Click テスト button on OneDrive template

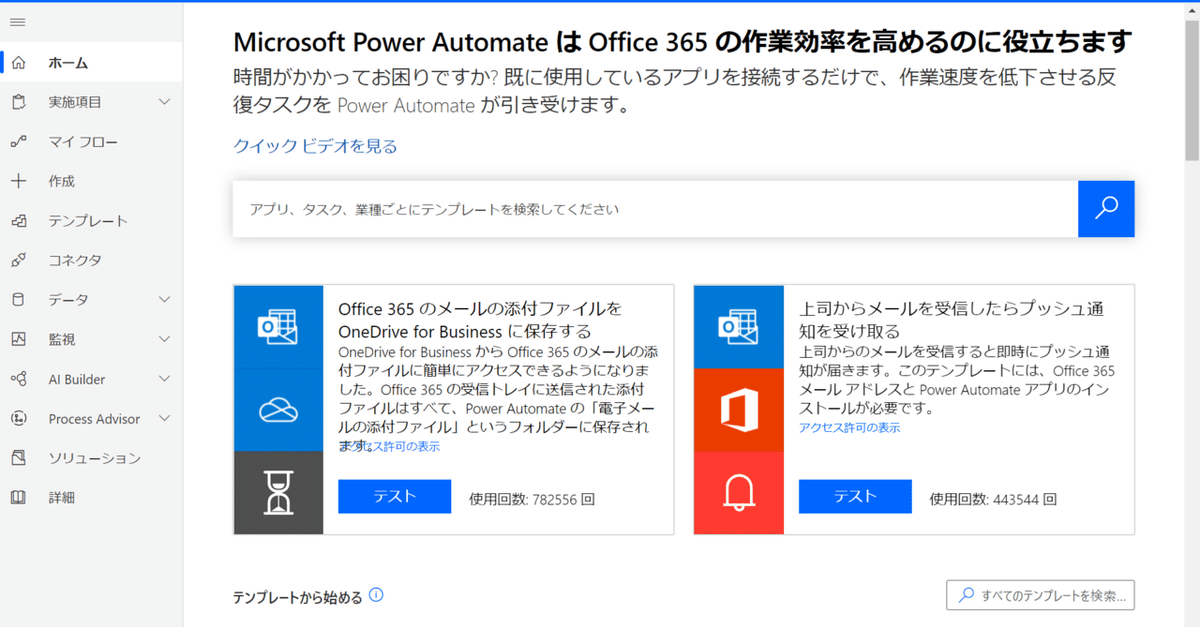[394, 497]
